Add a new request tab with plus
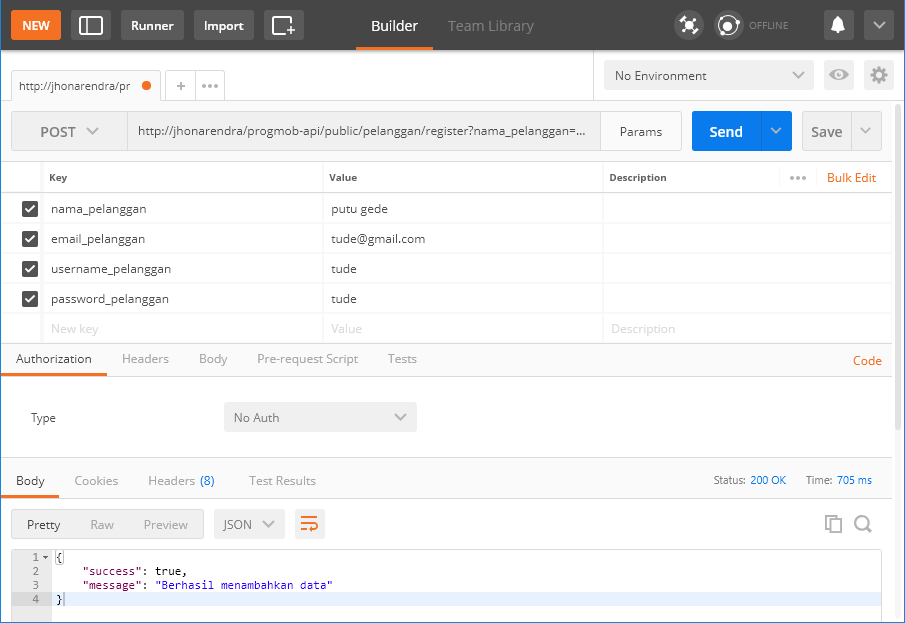The width and height of the screenshot is (905, 623). (x=181, y=86)
